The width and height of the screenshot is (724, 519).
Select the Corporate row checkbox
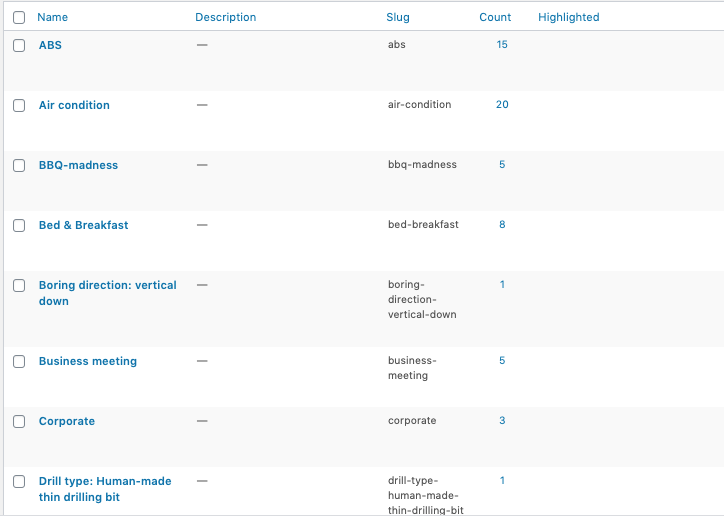(x=19, y=422)
